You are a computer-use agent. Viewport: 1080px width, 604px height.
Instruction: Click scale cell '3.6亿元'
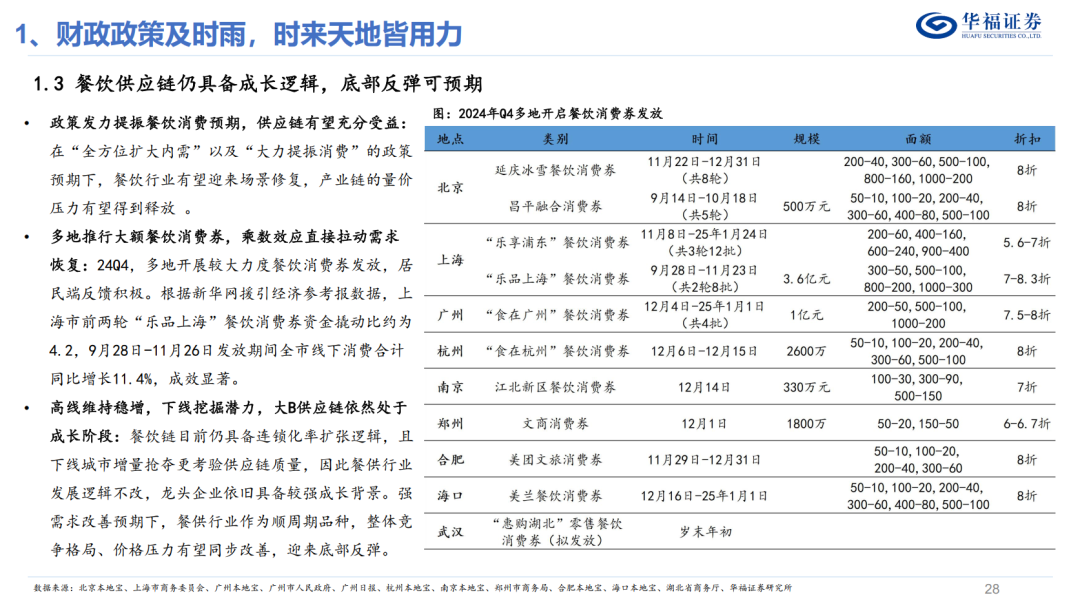click(x=807, y=279)
